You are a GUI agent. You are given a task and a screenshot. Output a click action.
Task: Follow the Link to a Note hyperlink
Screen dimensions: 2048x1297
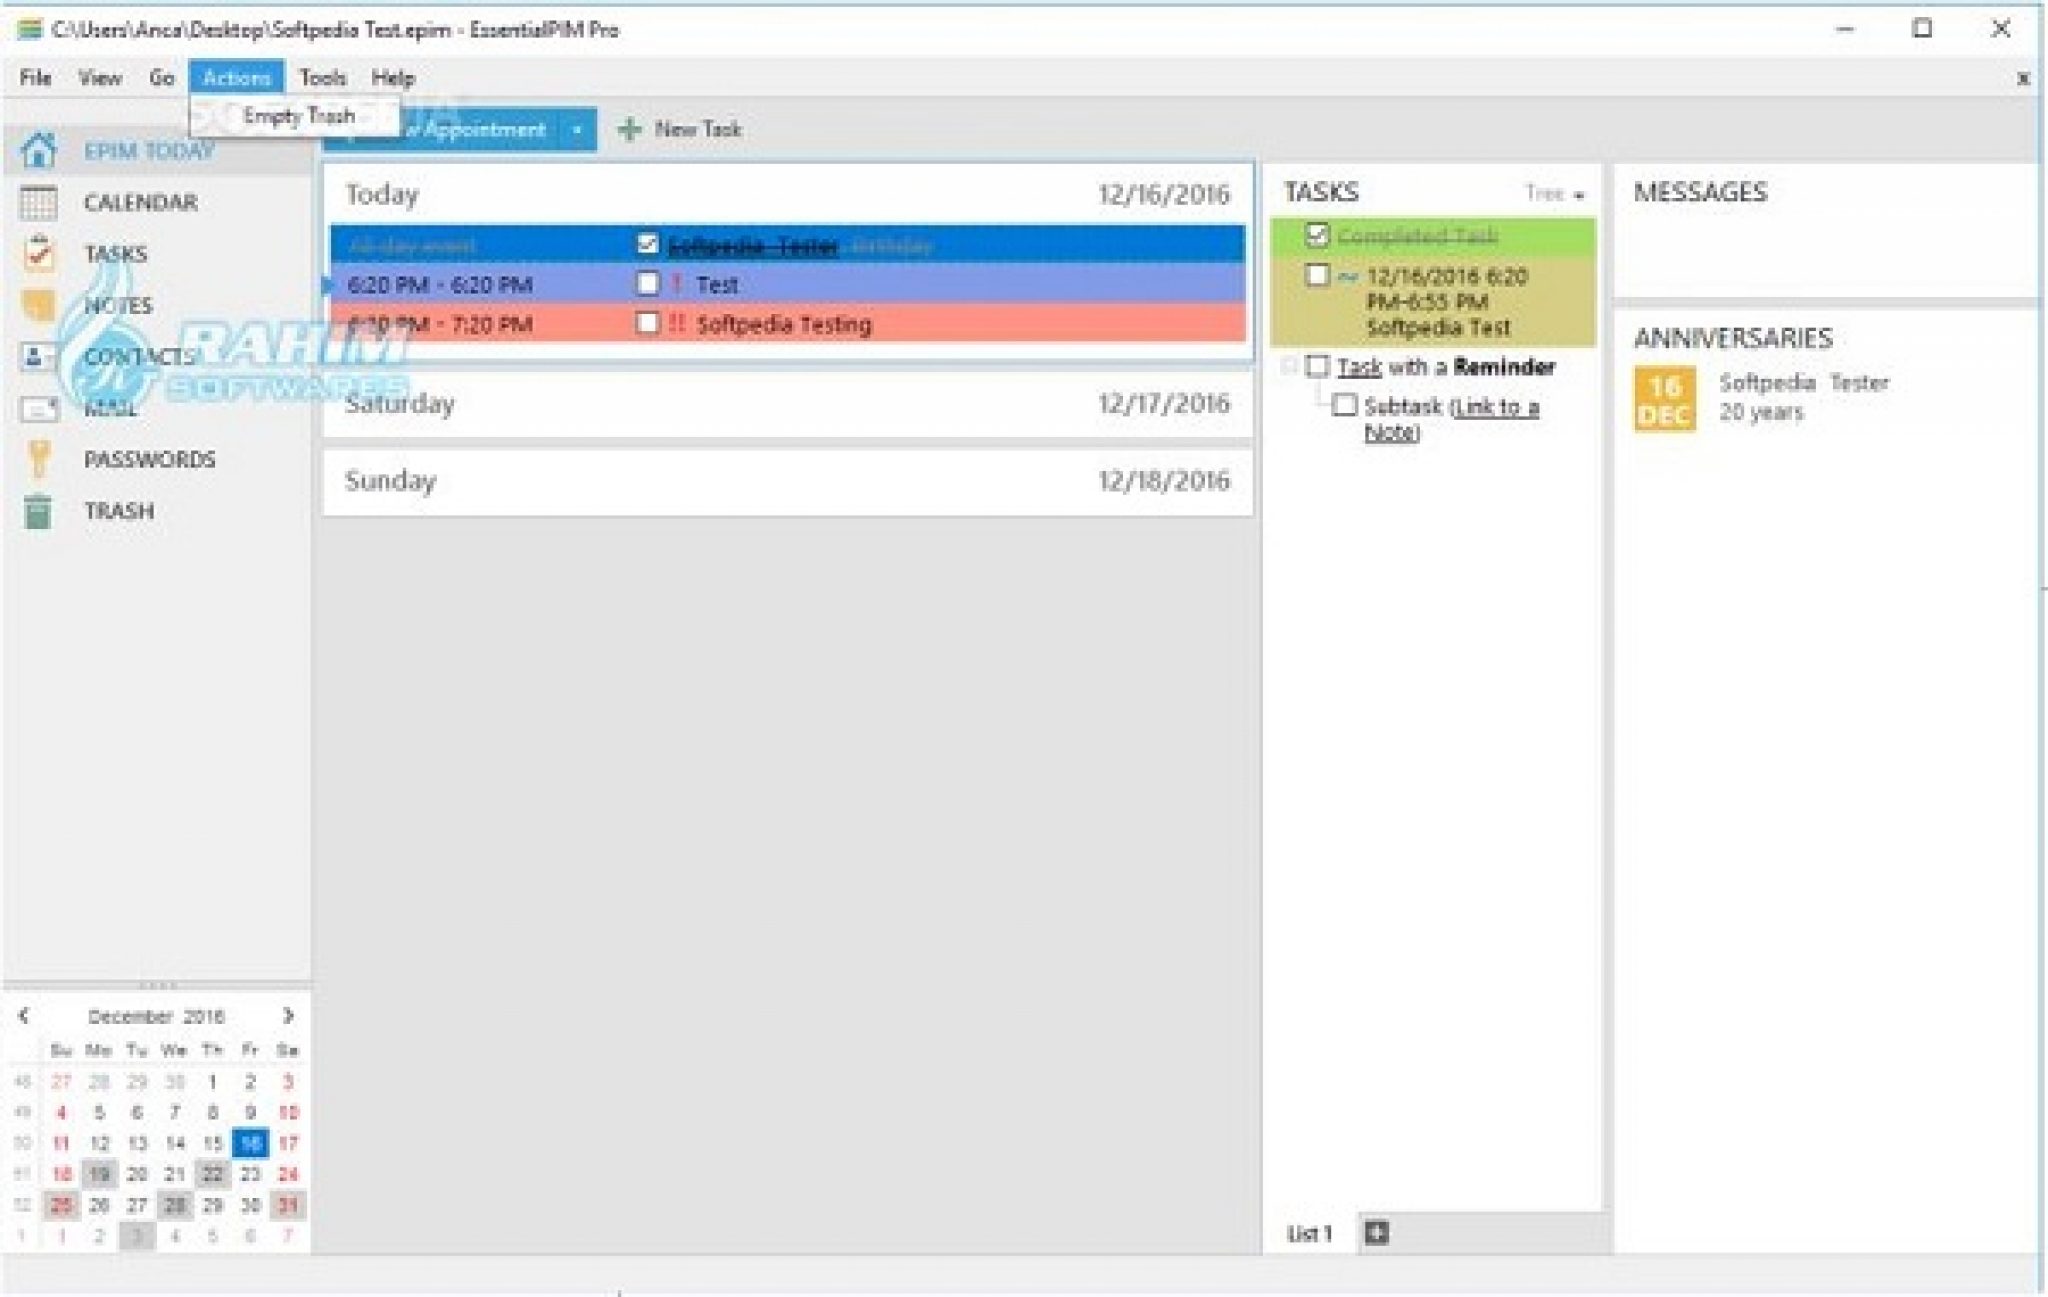[1494, 407]
